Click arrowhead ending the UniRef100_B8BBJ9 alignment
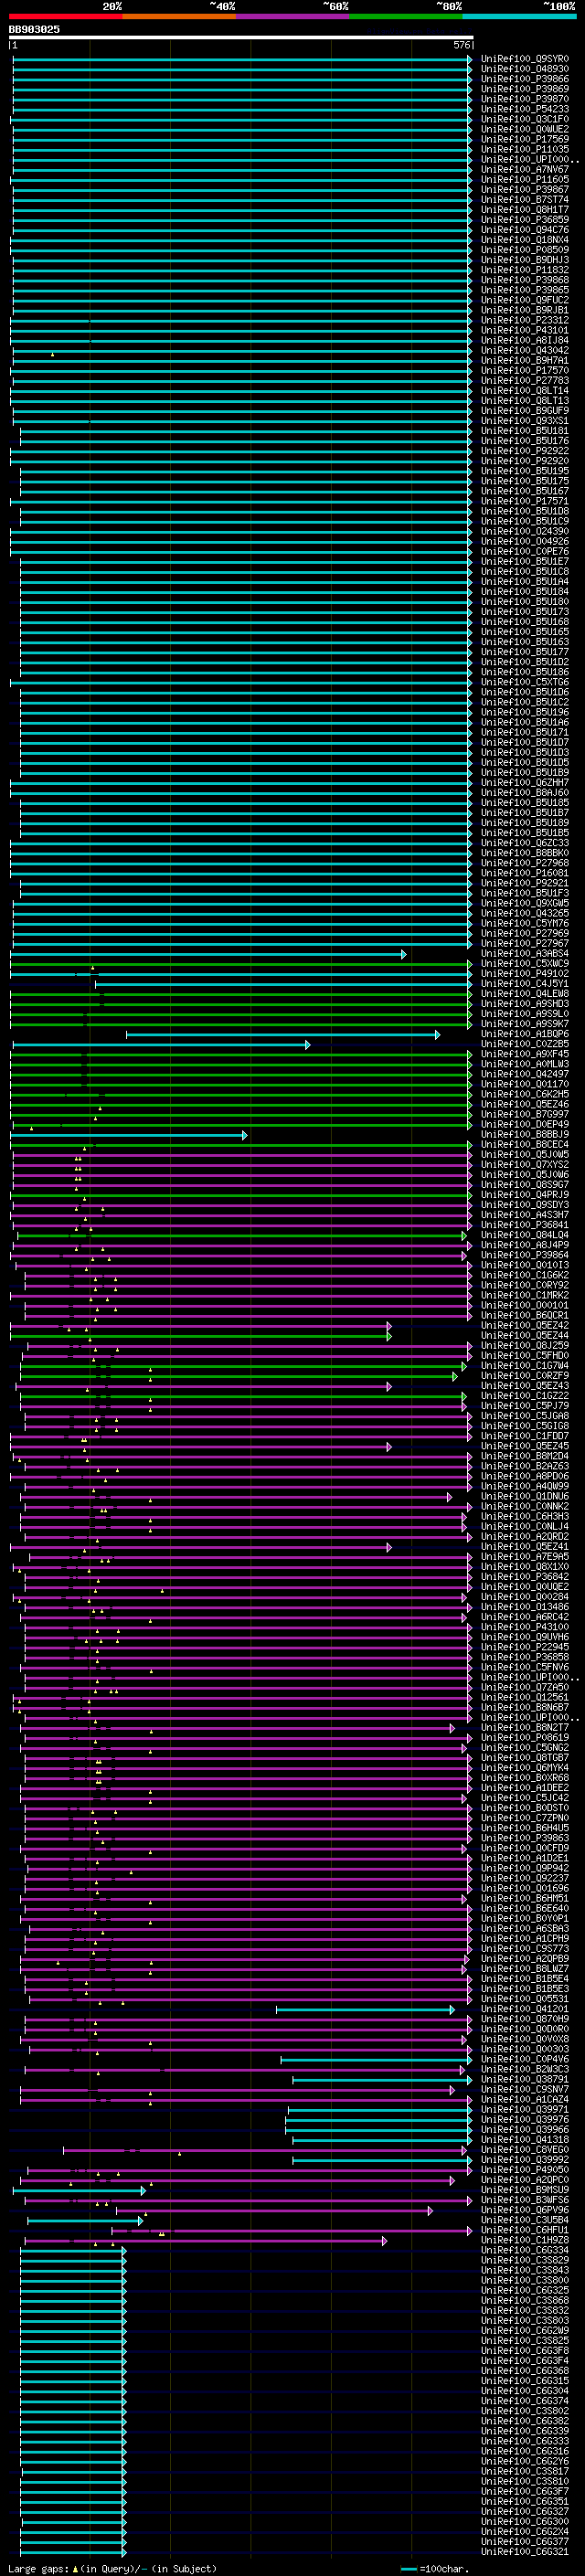585x2576 pixels. click(245, 1135)
